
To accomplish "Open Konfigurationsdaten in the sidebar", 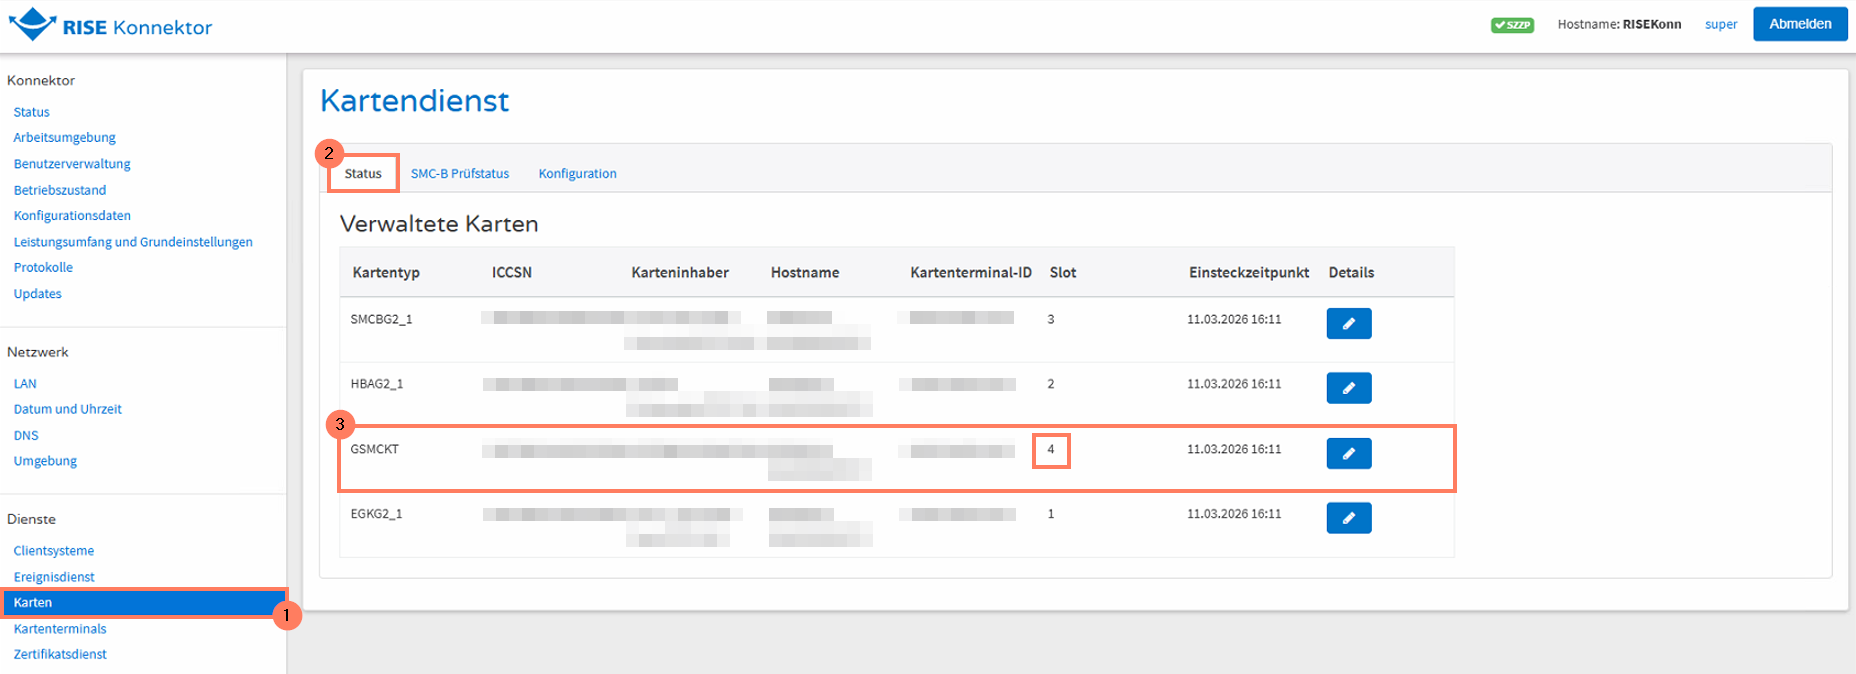I will tap(72, 216).
